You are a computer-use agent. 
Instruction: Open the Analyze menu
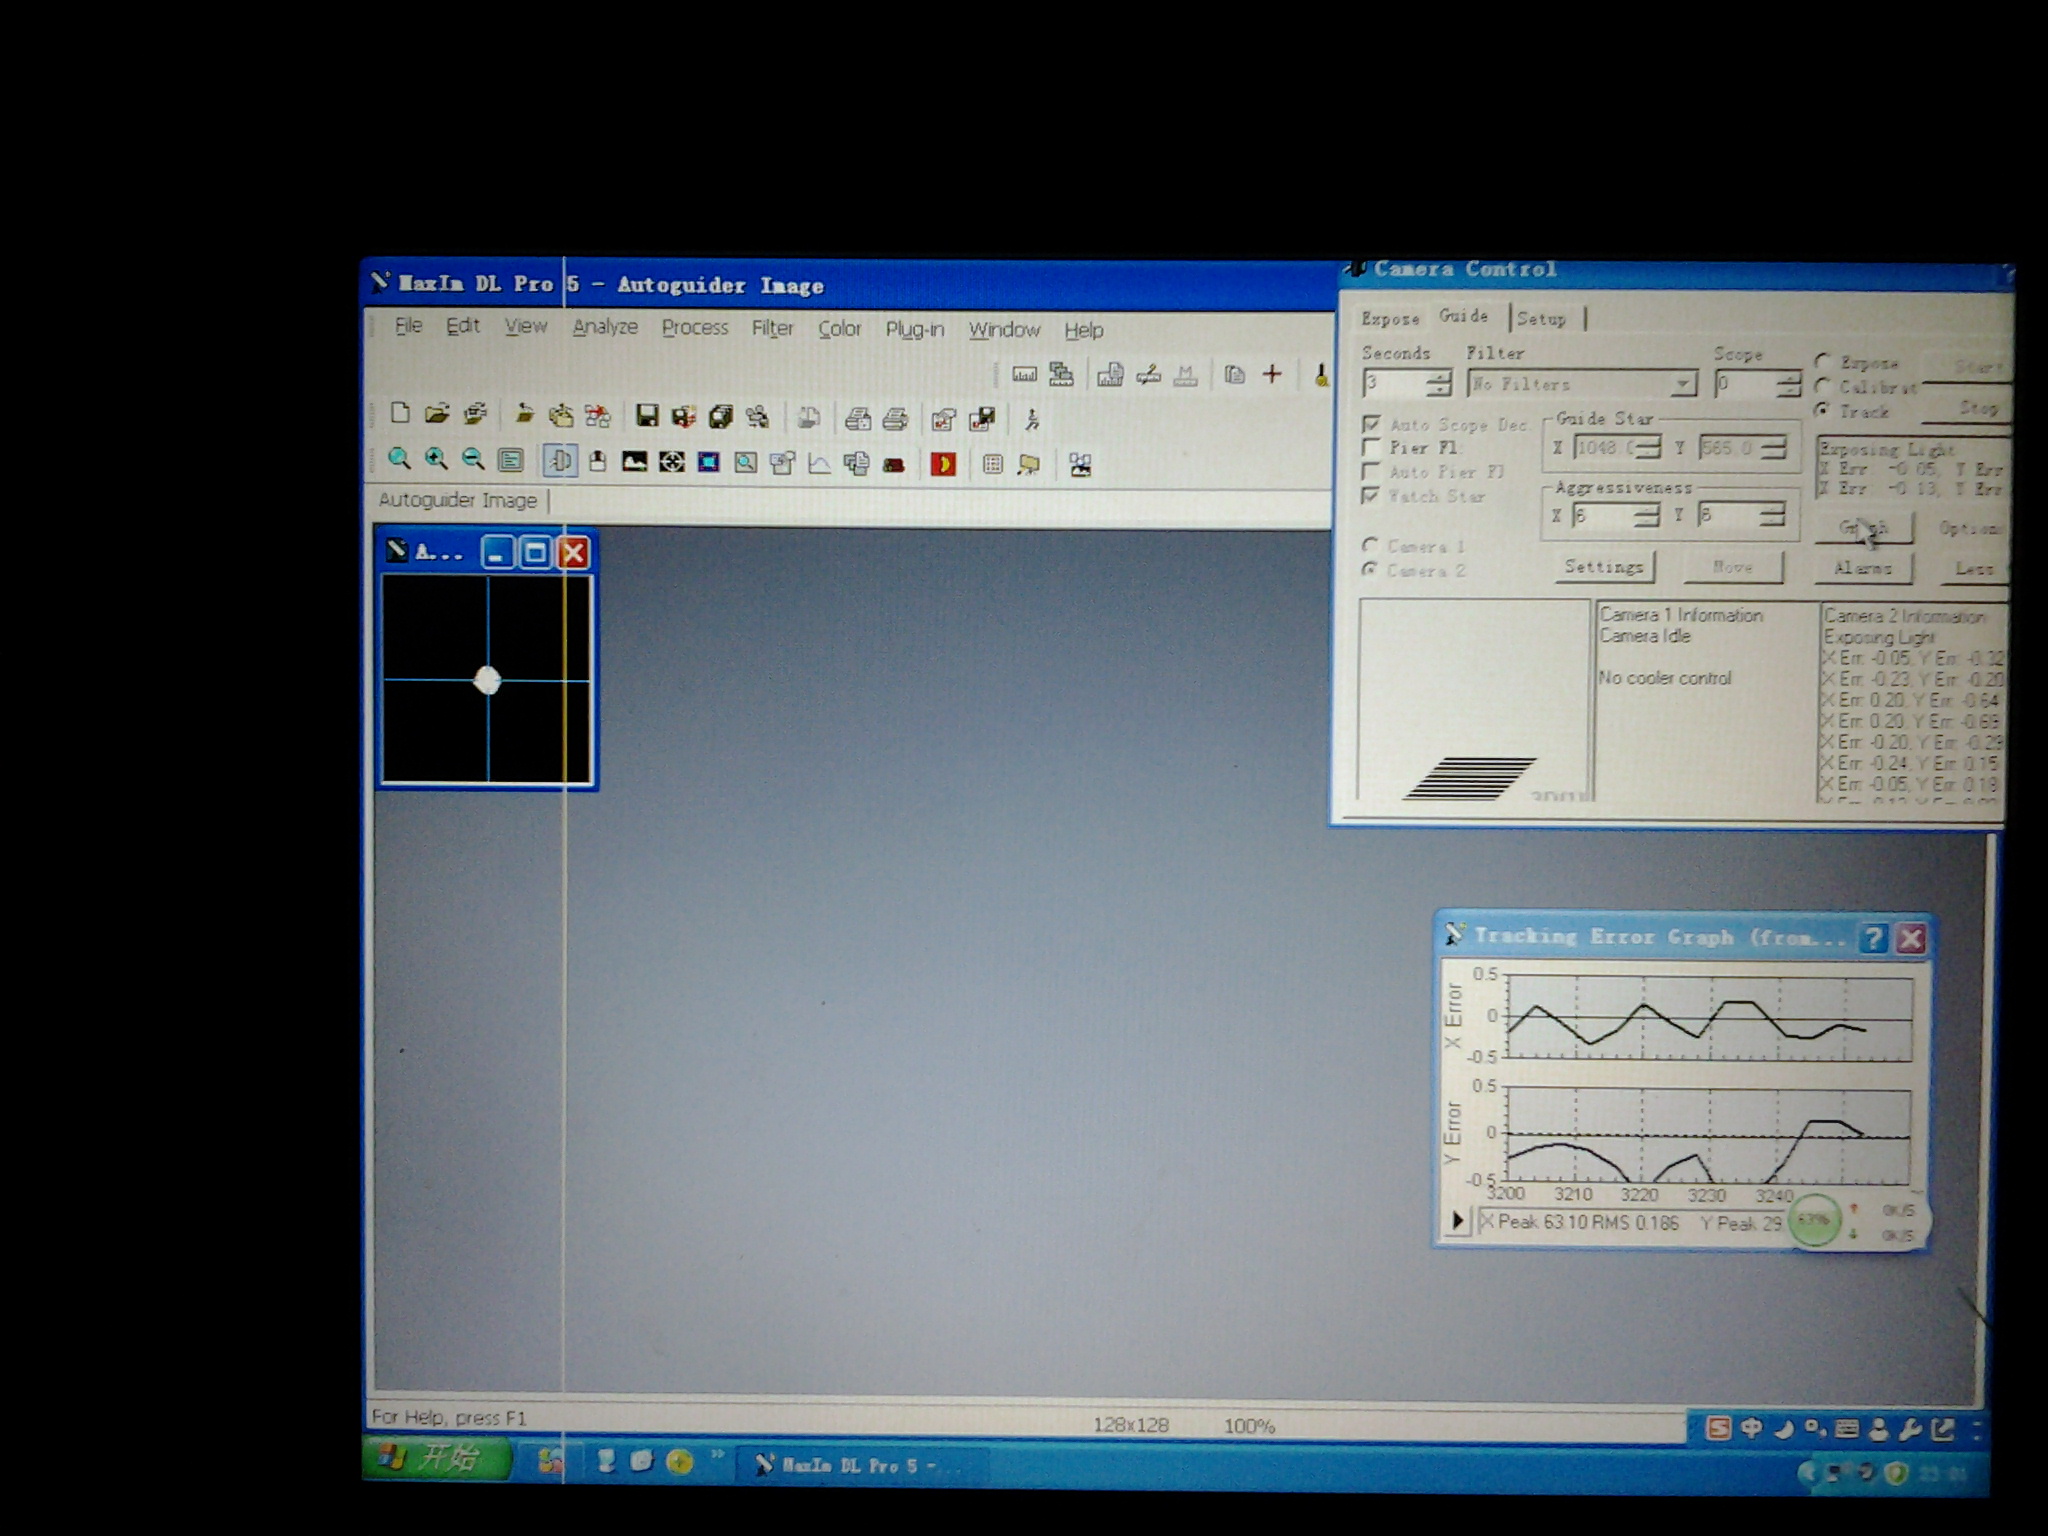tap(605, 327)
